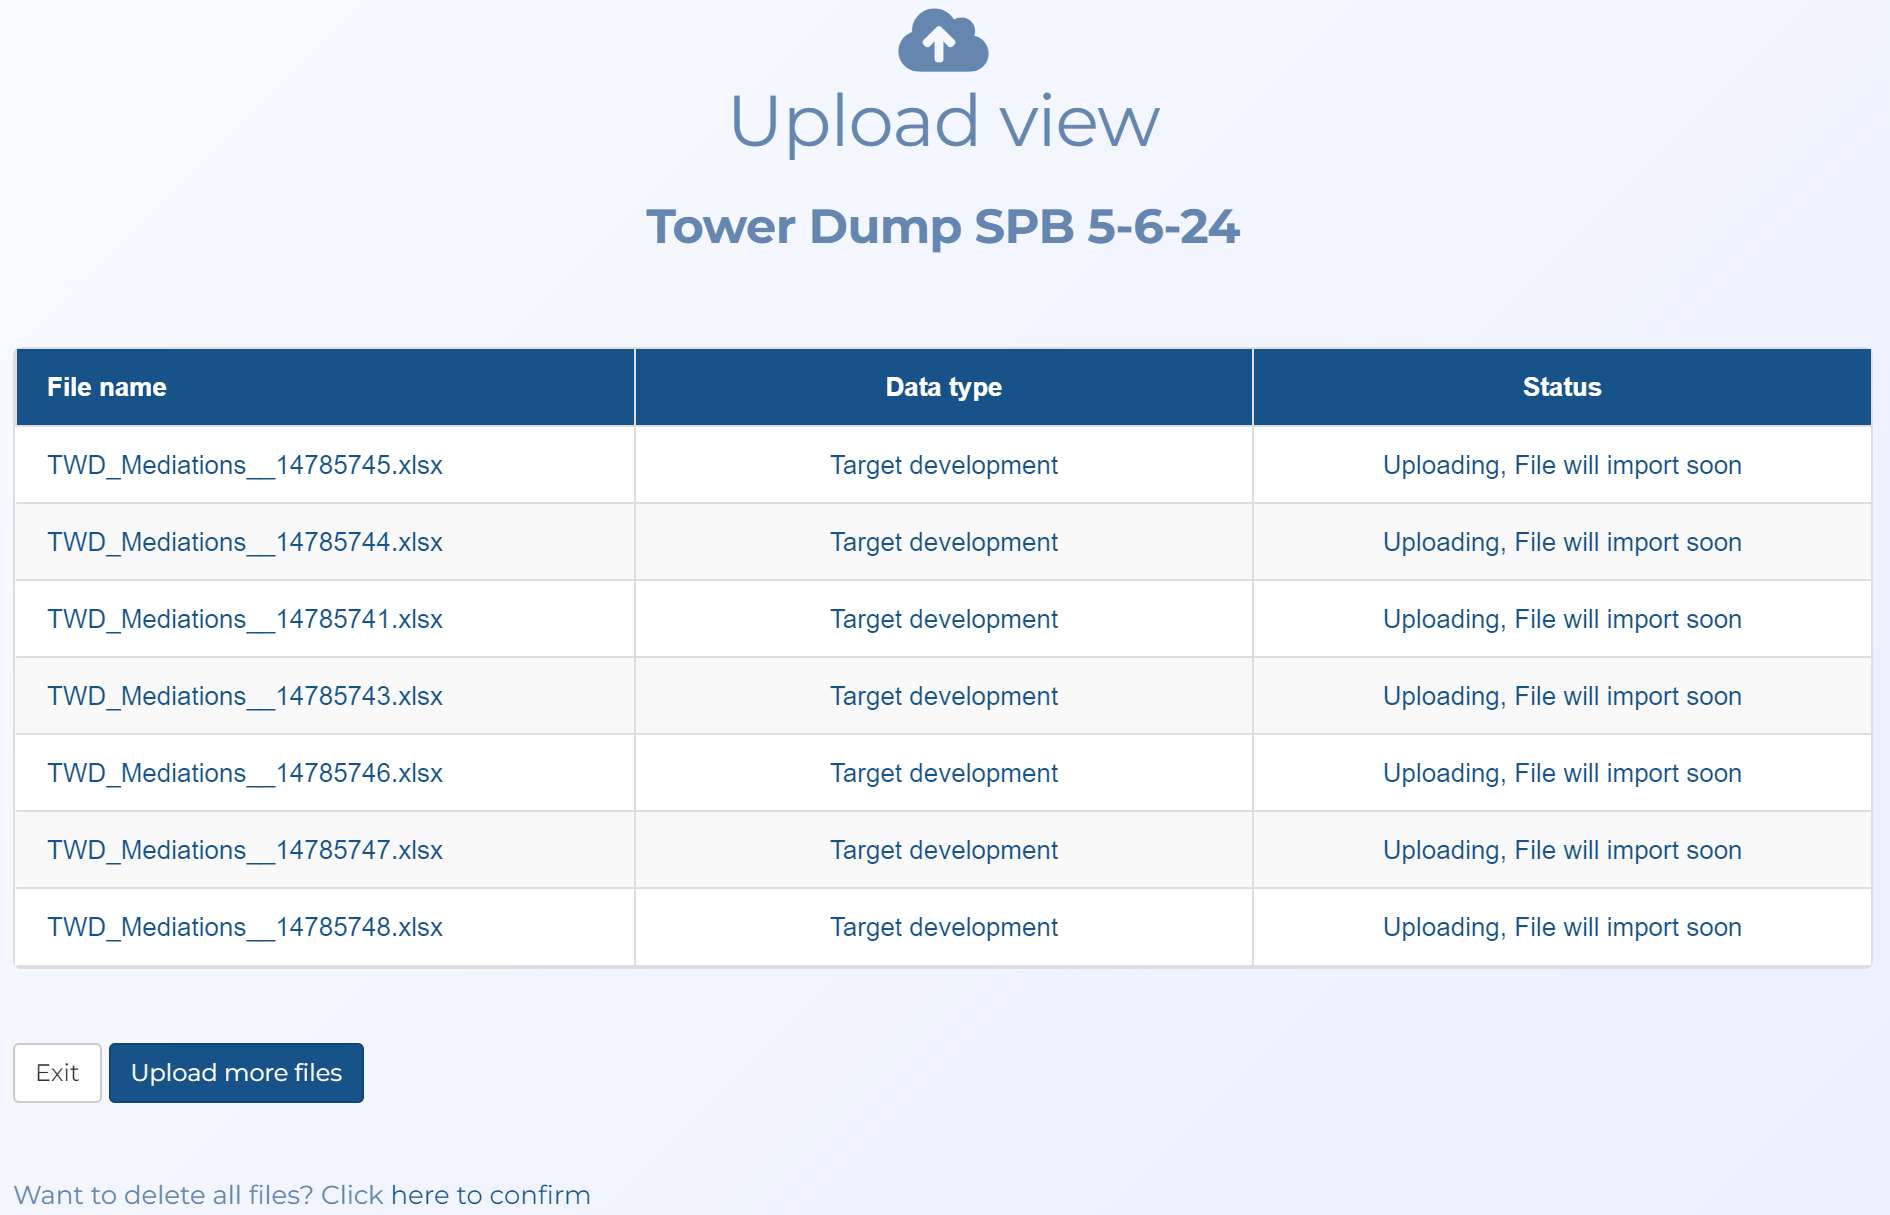Click the Exit button
1890x1215 pixels.
point(57,1073)
